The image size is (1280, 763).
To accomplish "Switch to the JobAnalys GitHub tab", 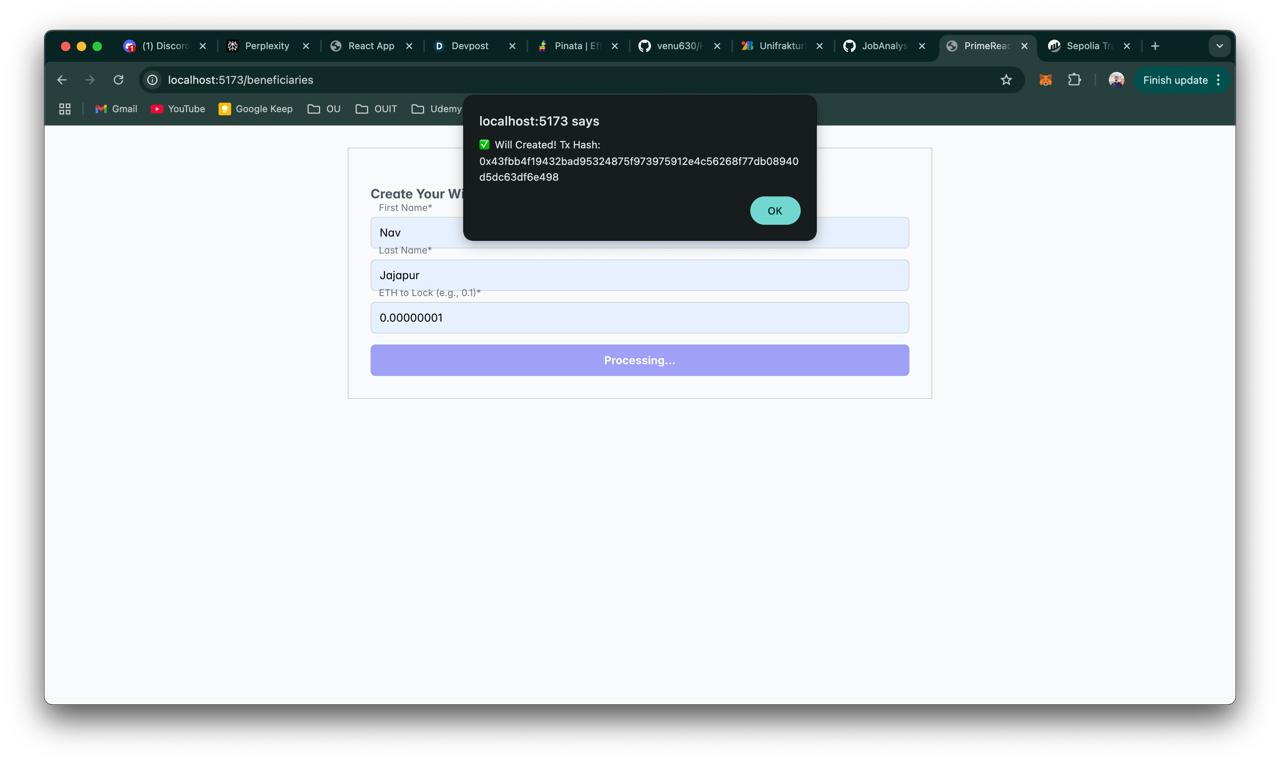I will coord(876,46).
